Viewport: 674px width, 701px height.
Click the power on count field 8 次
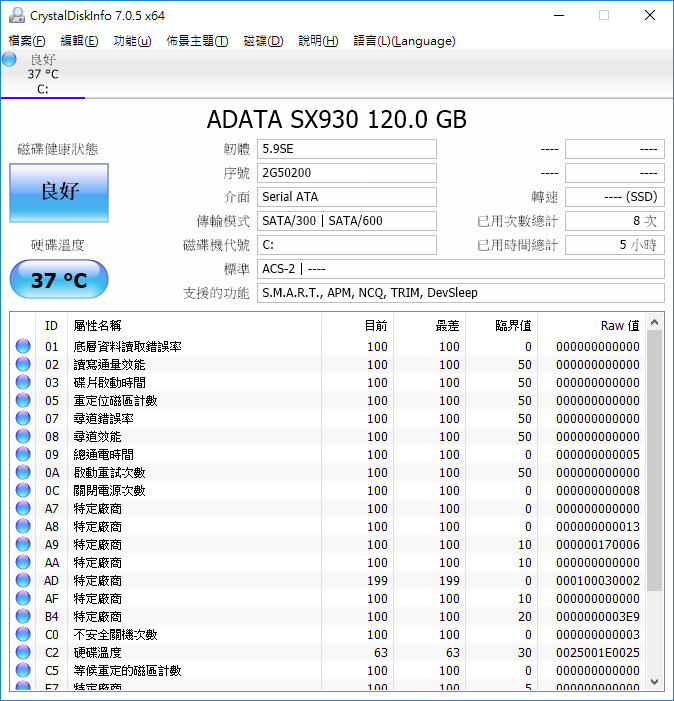tap(615, 221)
